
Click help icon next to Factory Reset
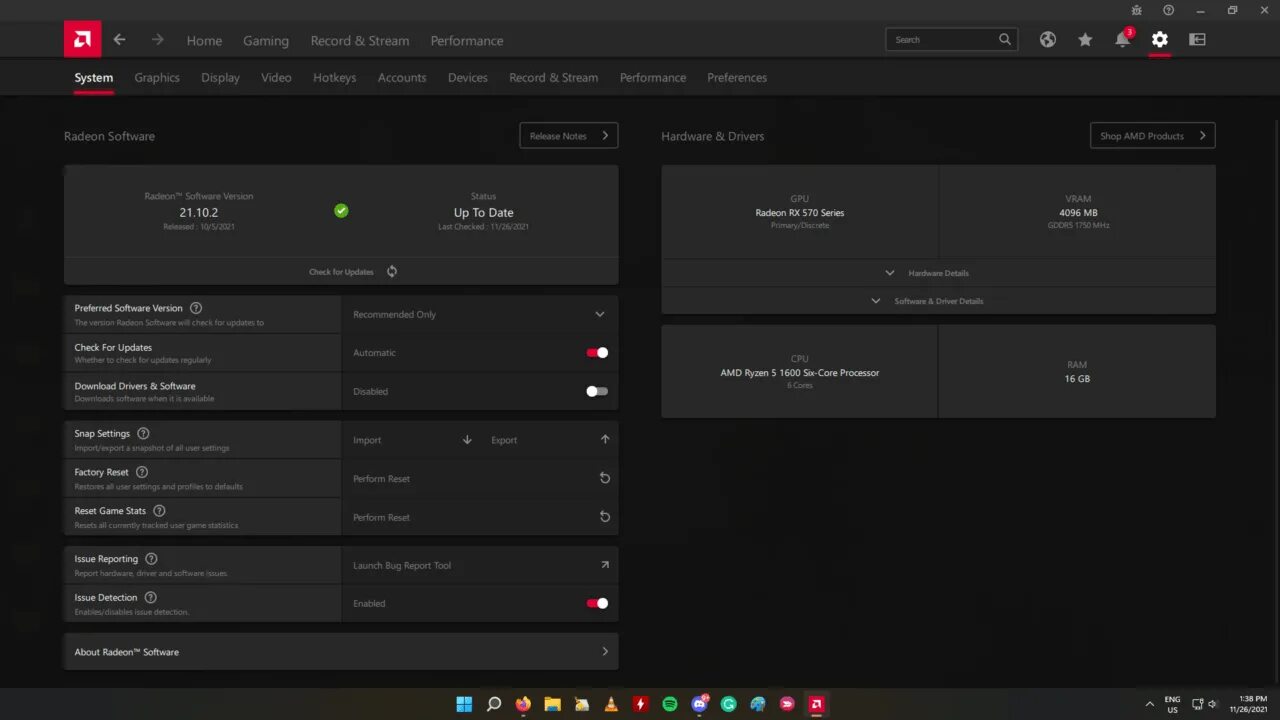pos(142,472)
